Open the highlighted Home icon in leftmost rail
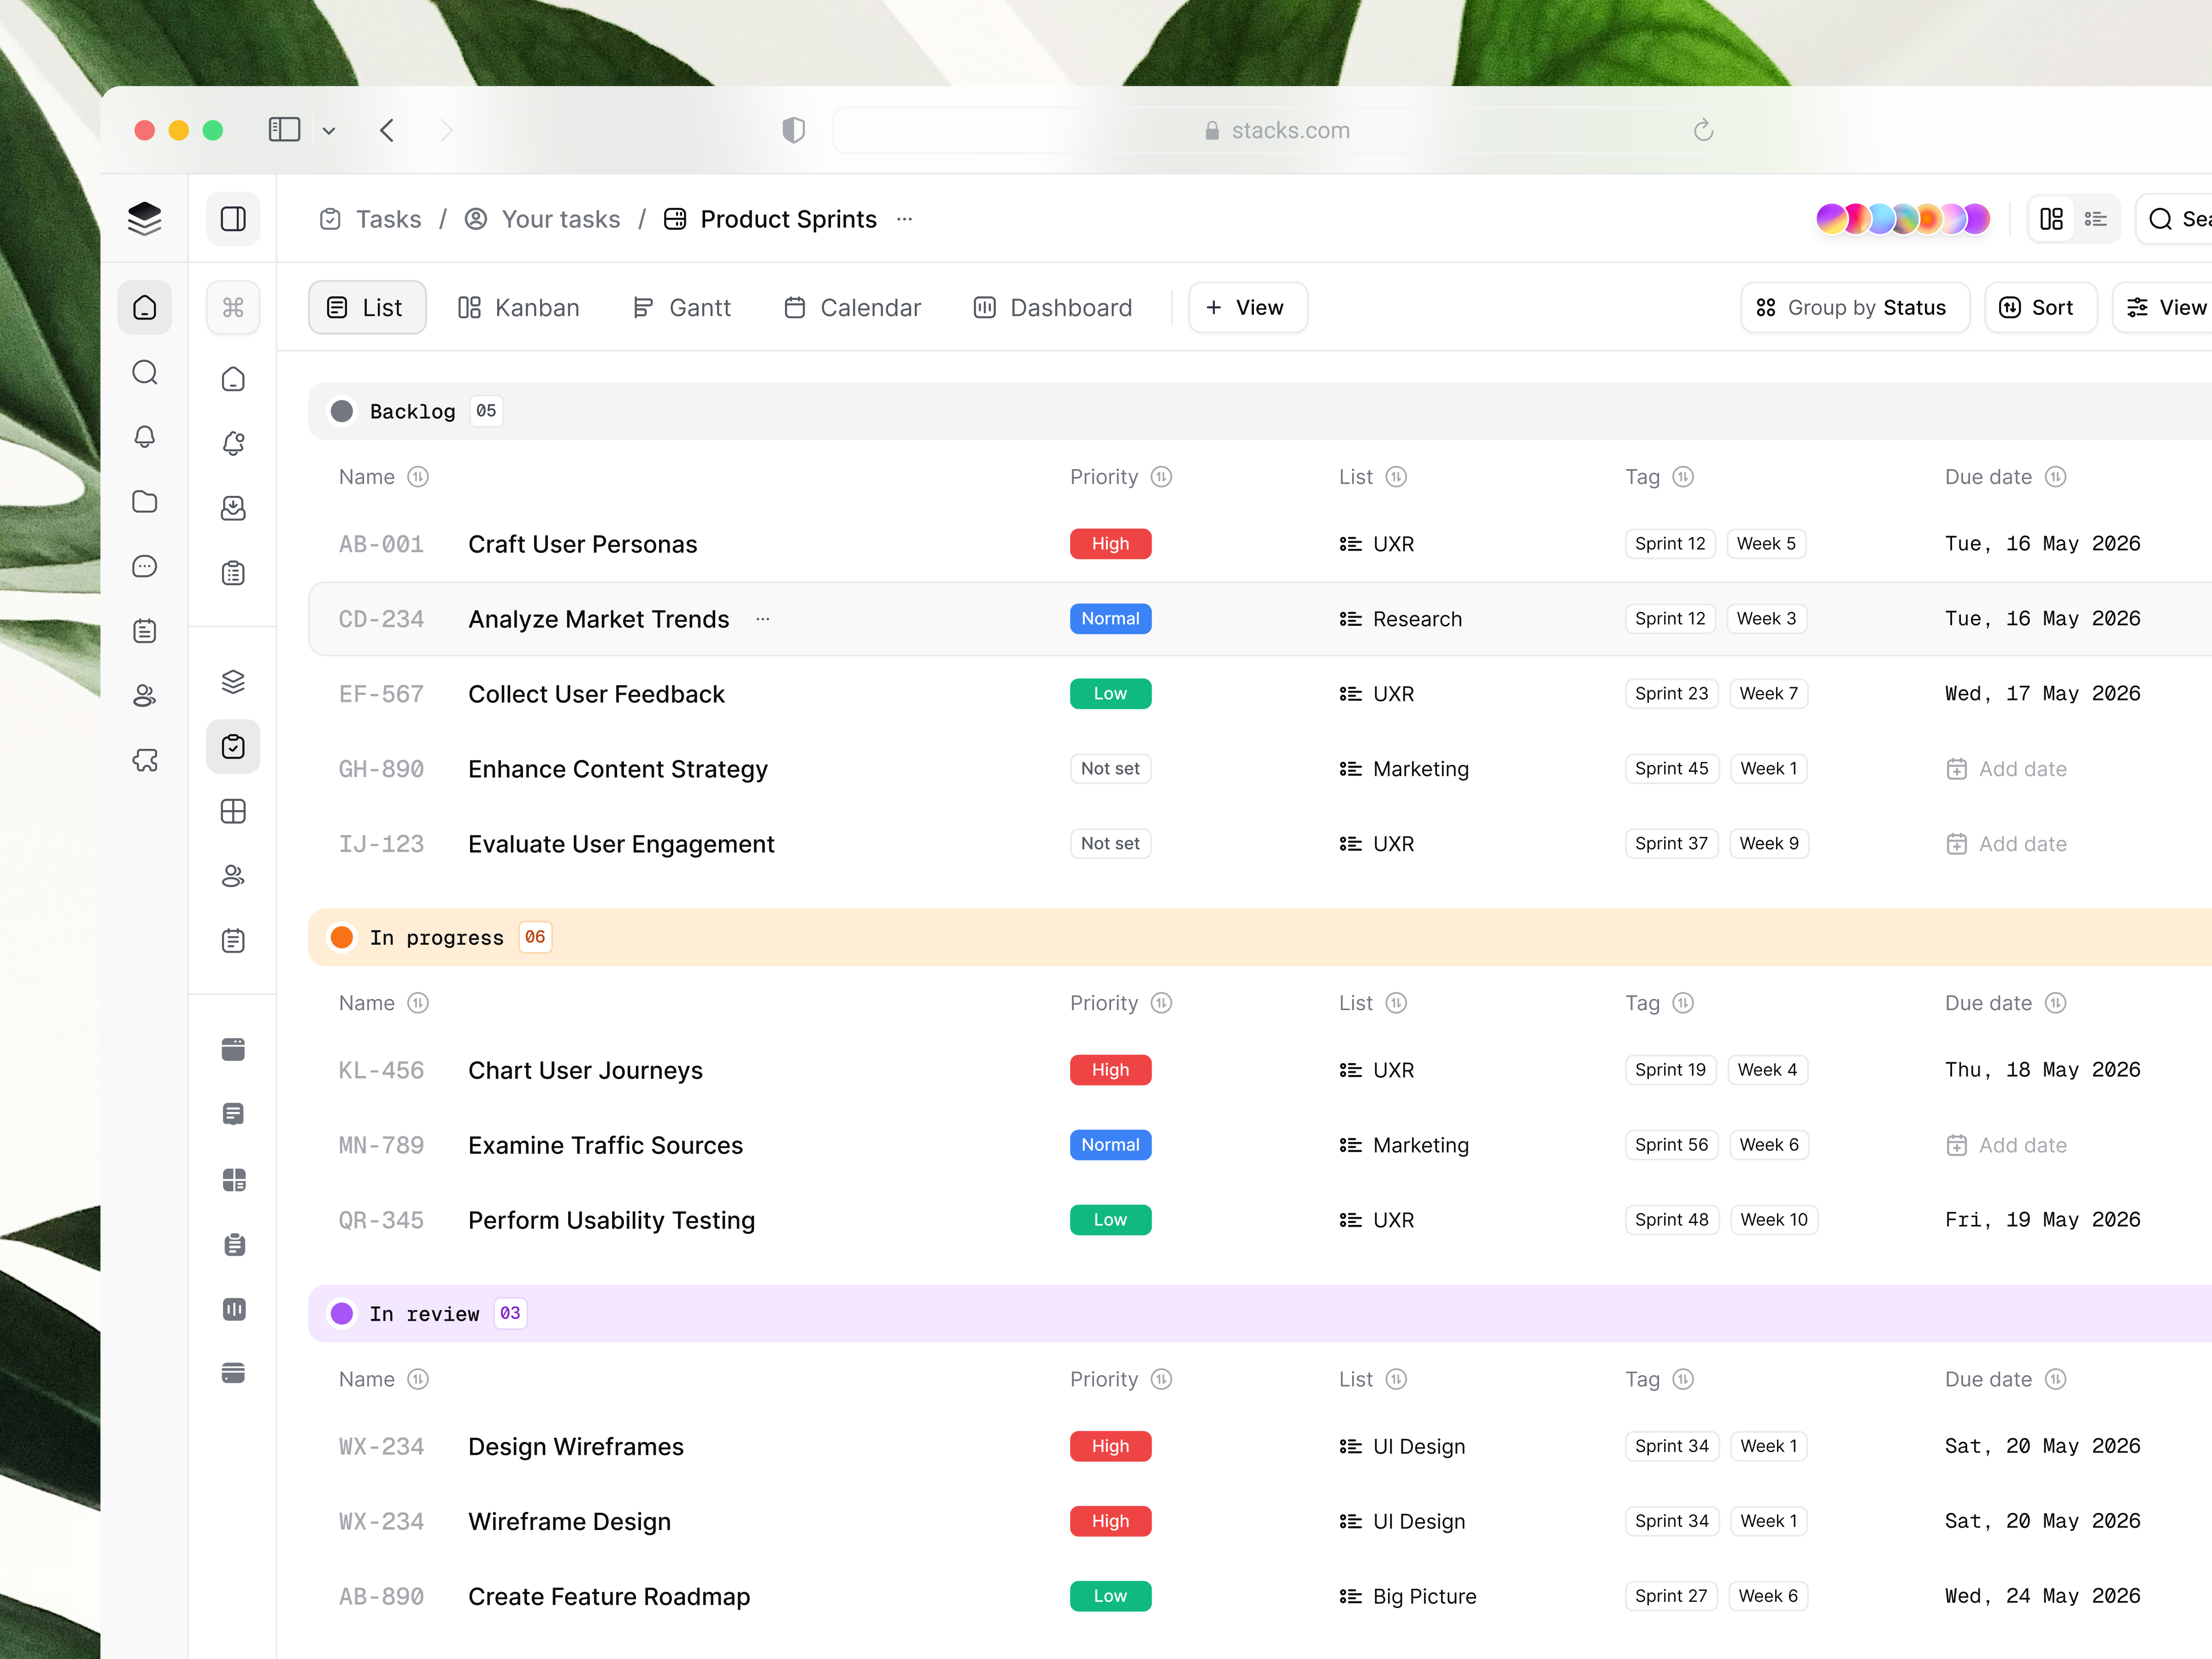Screen dimensions: 2212x1659 click(145, 307)
